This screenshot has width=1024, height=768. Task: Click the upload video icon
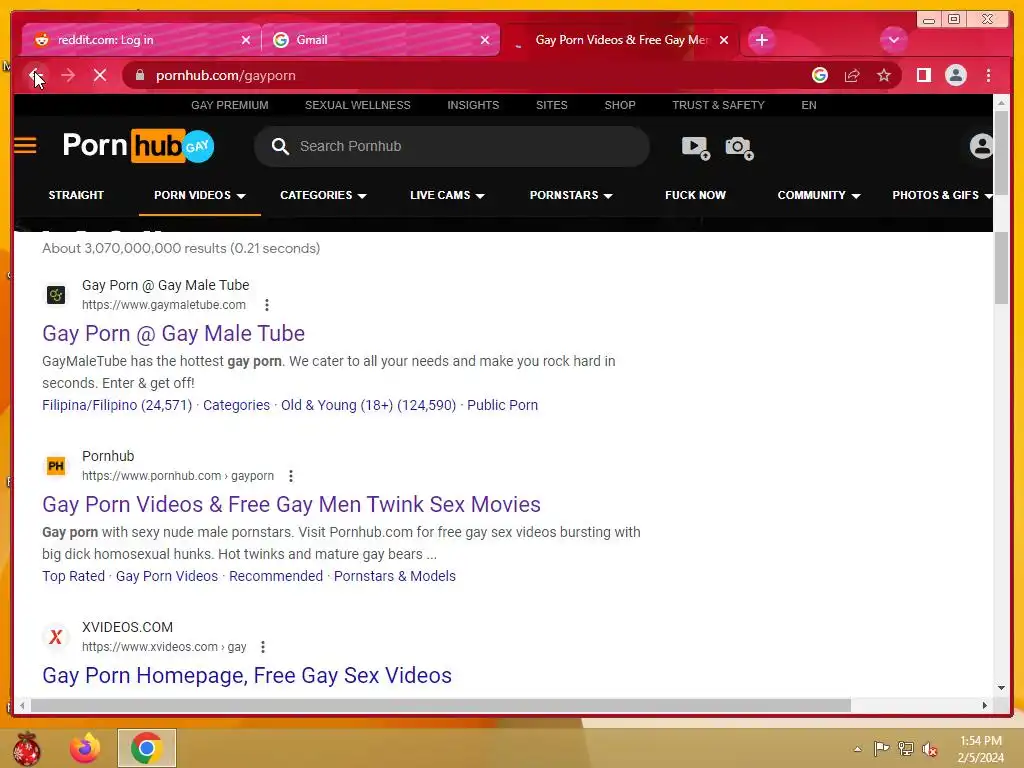696,148
